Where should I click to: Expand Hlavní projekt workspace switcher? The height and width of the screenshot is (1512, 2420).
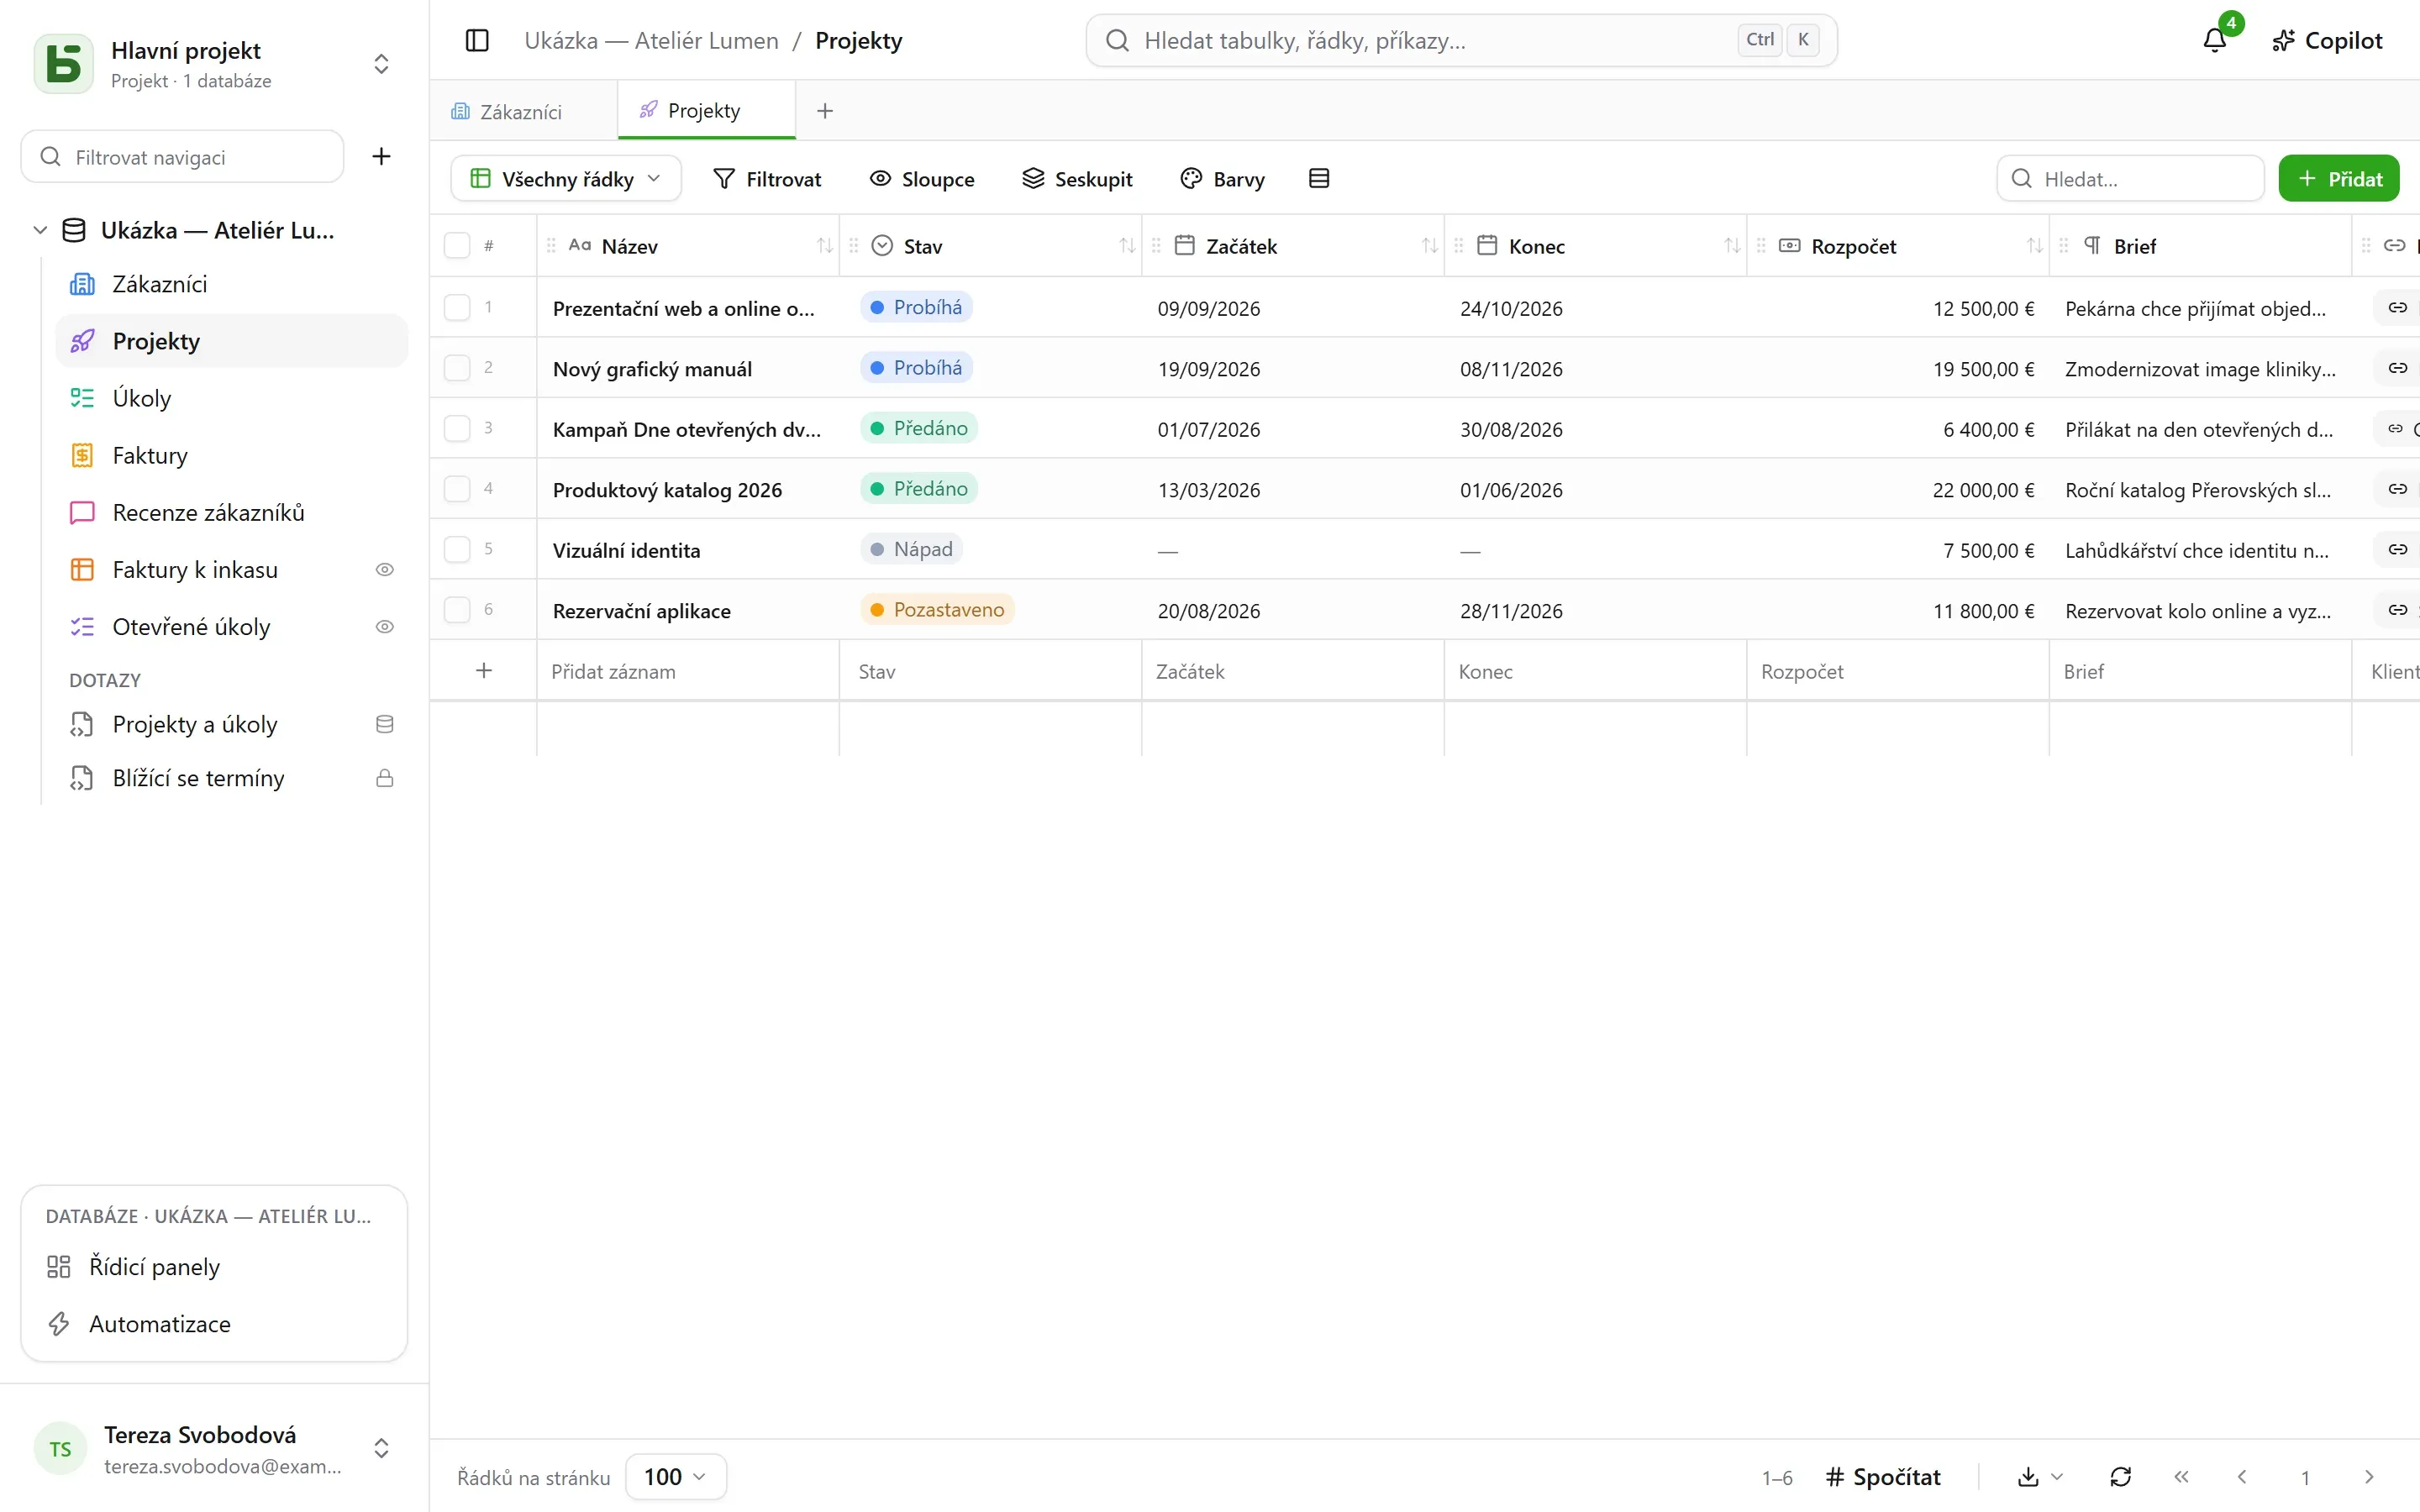[x=381, y=64]
